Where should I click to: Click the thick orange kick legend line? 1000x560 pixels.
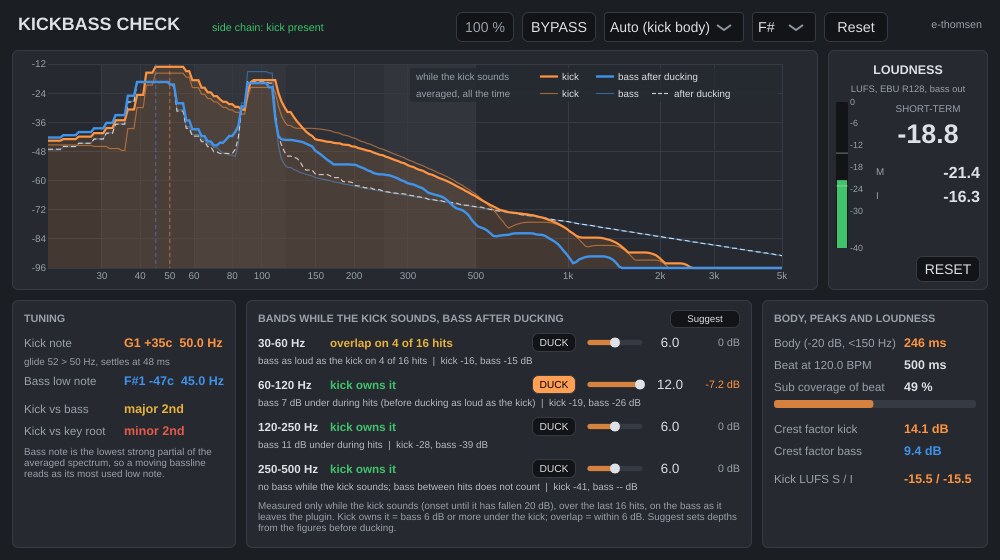point(548,77)
